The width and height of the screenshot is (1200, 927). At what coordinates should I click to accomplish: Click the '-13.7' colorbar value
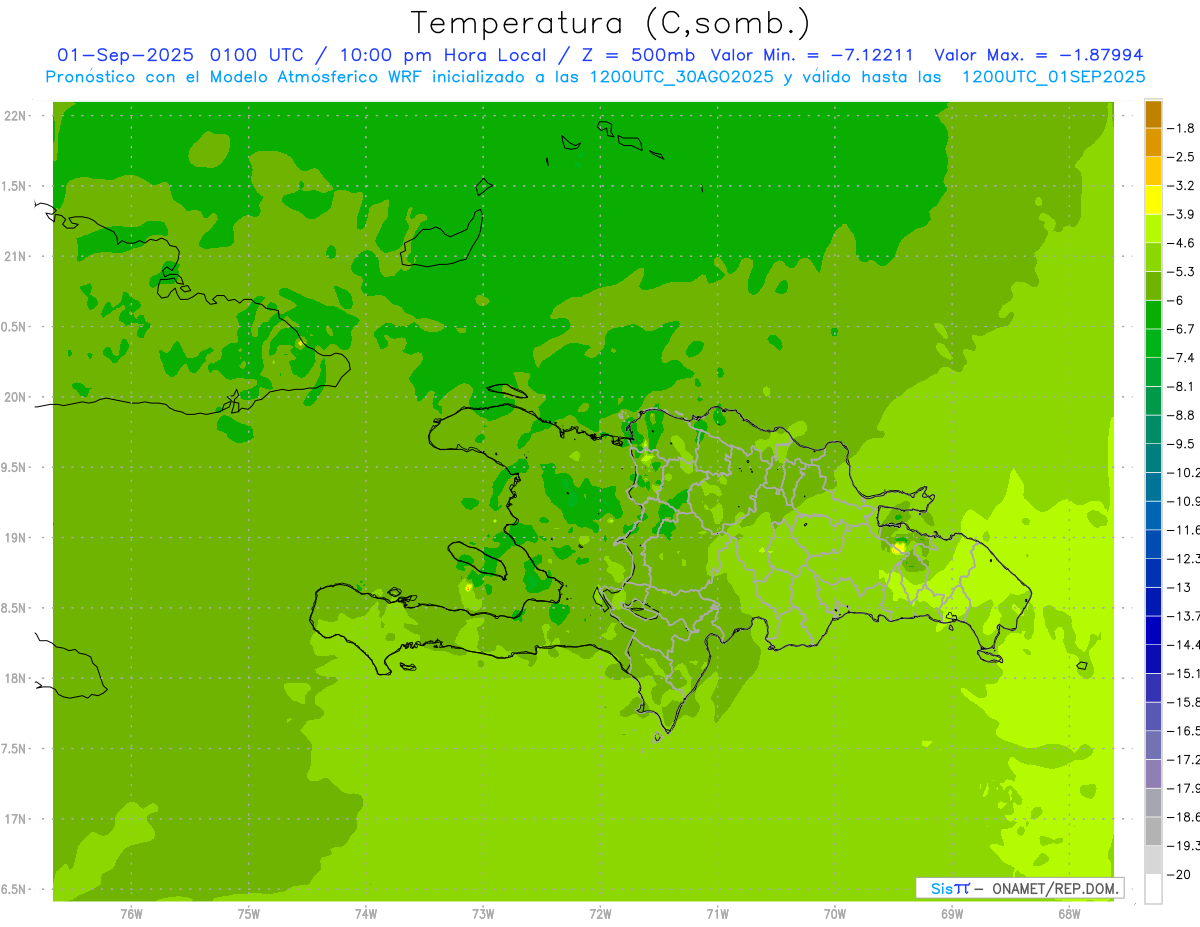coord(1184,615)
